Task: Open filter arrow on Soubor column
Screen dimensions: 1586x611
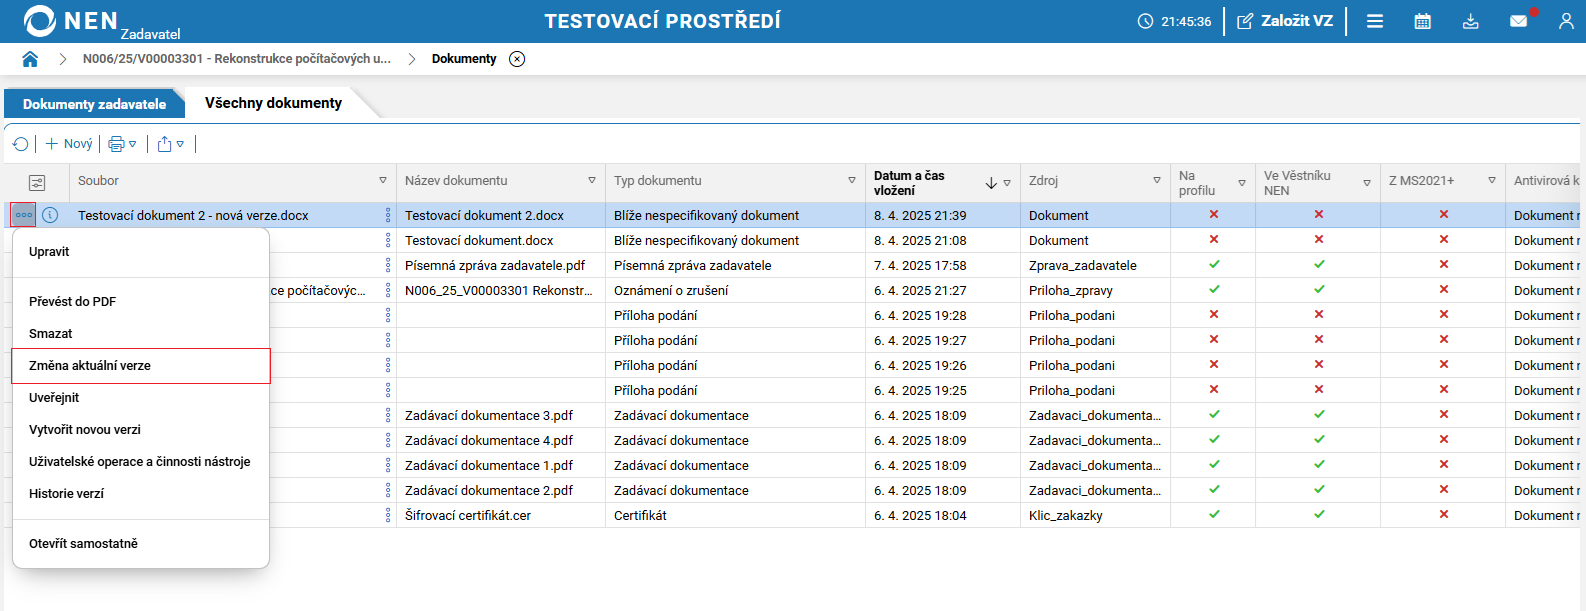Action: [383, 181]
